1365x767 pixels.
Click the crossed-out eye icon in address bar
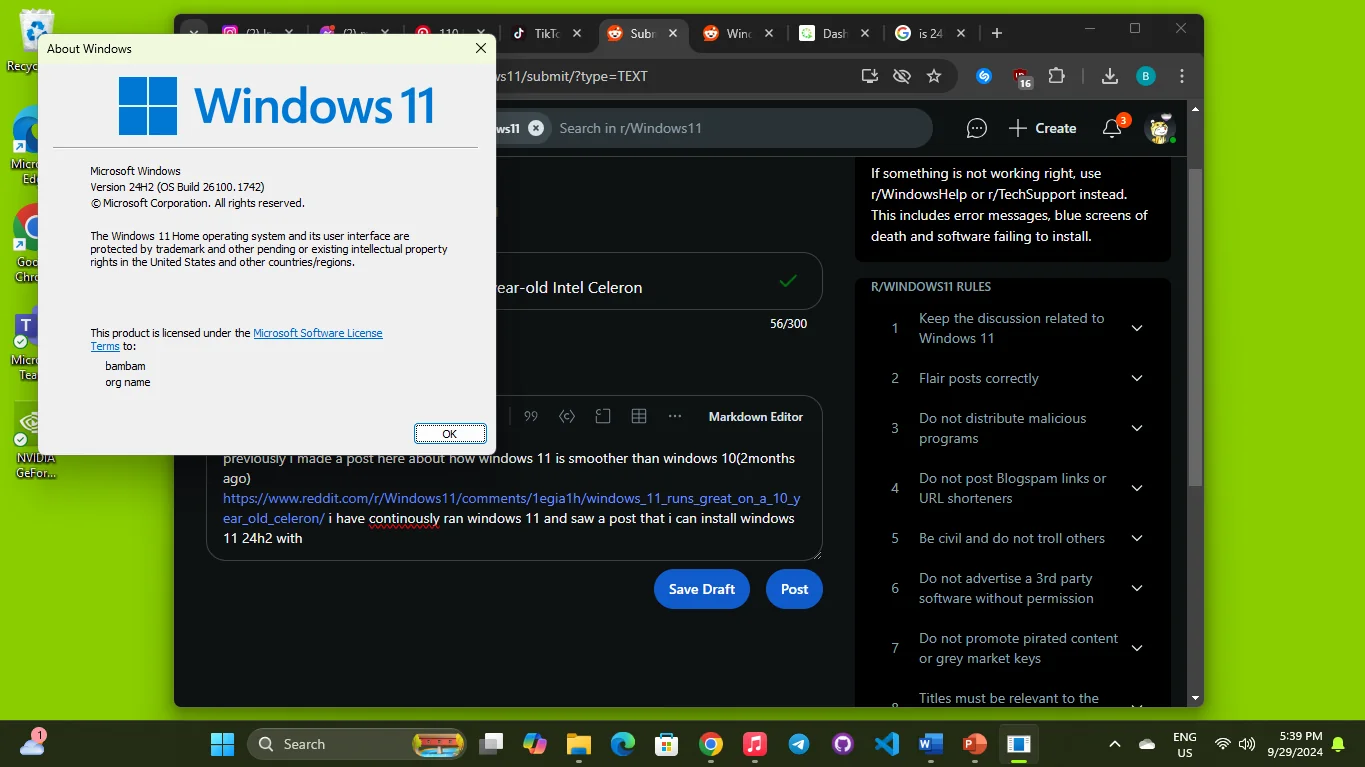click(902, 76)
